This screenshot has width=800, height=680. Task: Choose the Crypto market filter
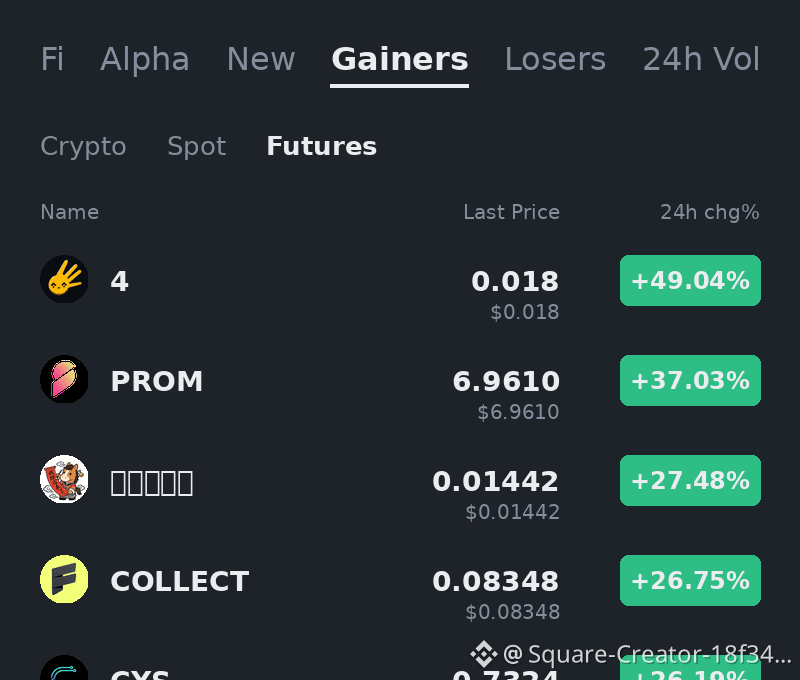tap(83, 146)
